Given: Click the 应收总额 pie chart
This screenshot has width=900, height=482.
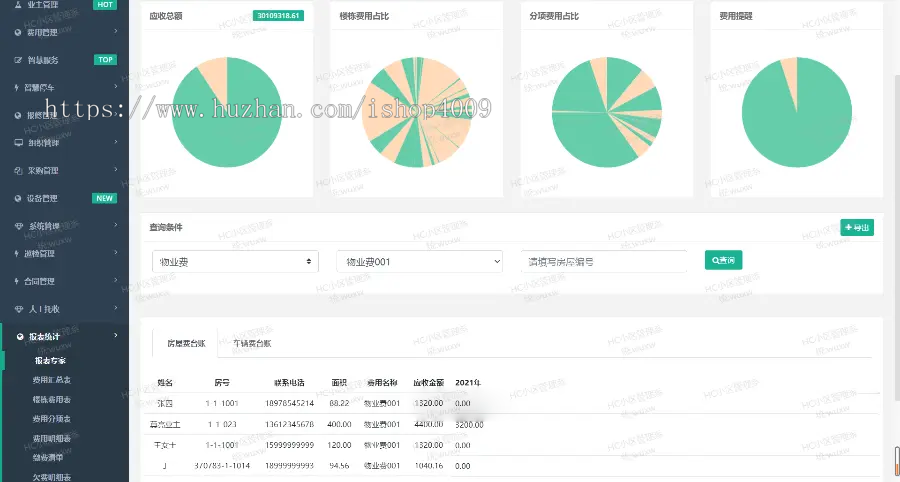Looking at the screenshot, I should 227,112.
